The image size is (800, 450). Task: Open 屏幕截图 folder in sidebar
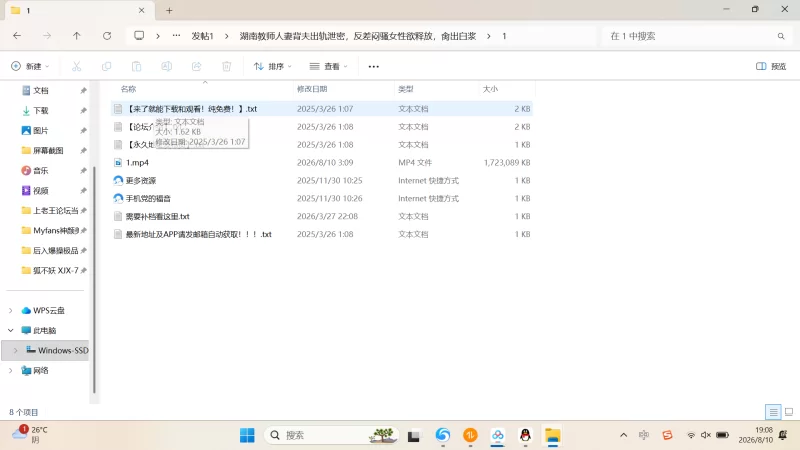click(x=47, y=151)
